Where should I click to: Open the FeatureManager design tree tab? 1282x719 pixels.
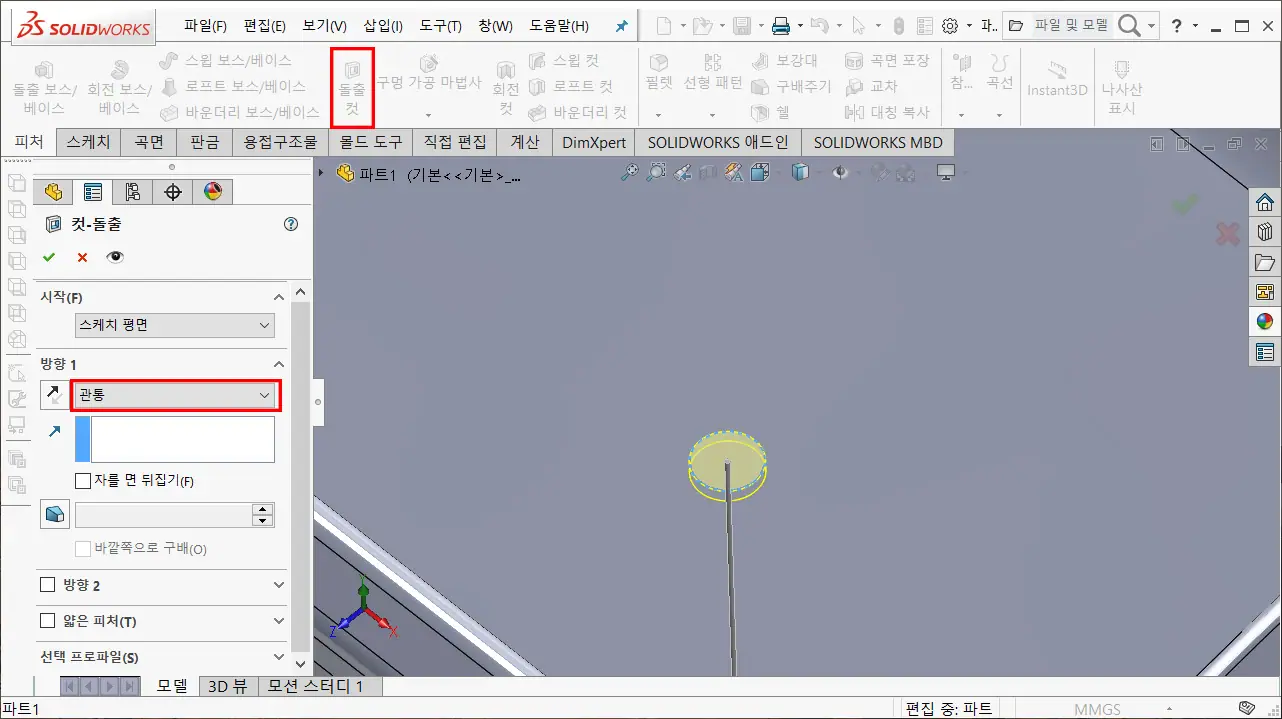[54, 192]
